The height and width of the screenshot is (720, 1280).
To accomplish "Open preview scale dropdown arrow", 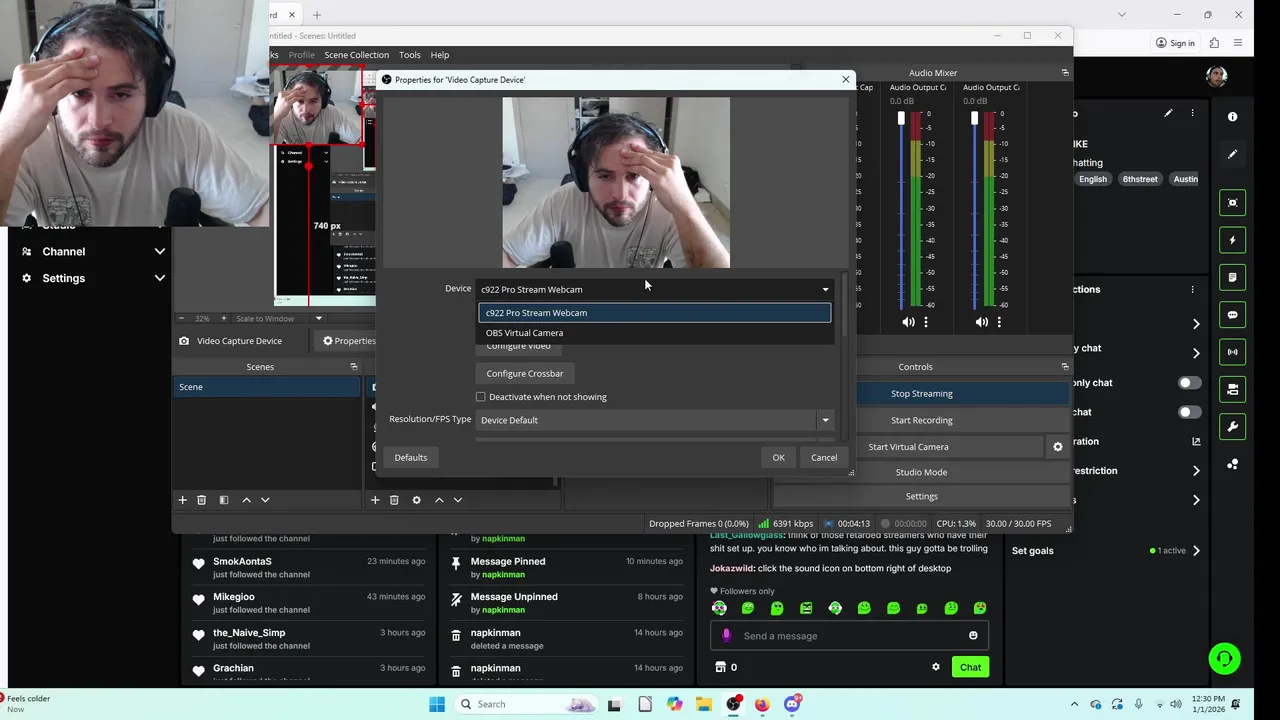I will pos(319,319).
